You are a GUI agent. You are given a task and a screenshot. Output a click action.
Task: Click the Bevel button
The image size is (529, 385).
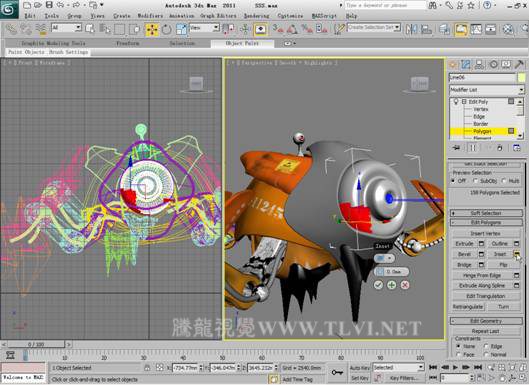click(x=464, y=254)
